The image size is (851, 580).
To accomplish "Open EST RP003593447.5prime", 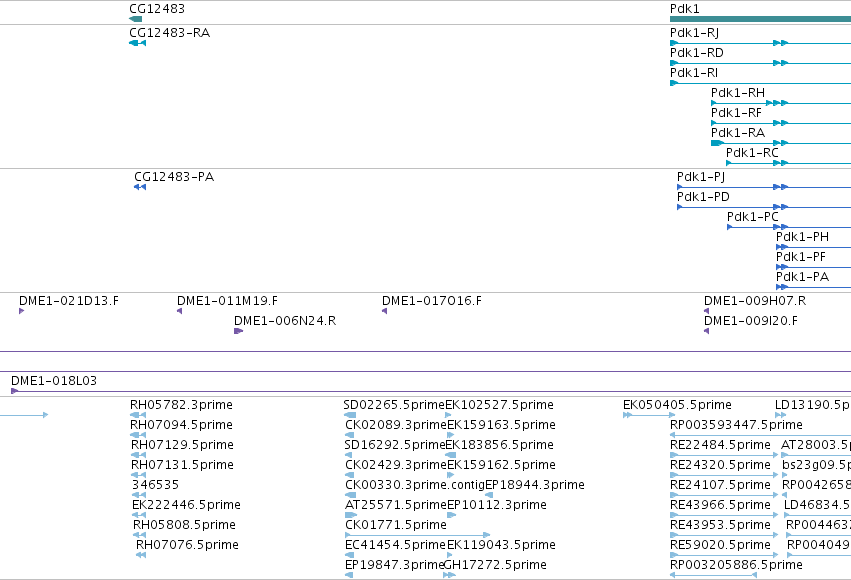I will click(x=736, y=425).
